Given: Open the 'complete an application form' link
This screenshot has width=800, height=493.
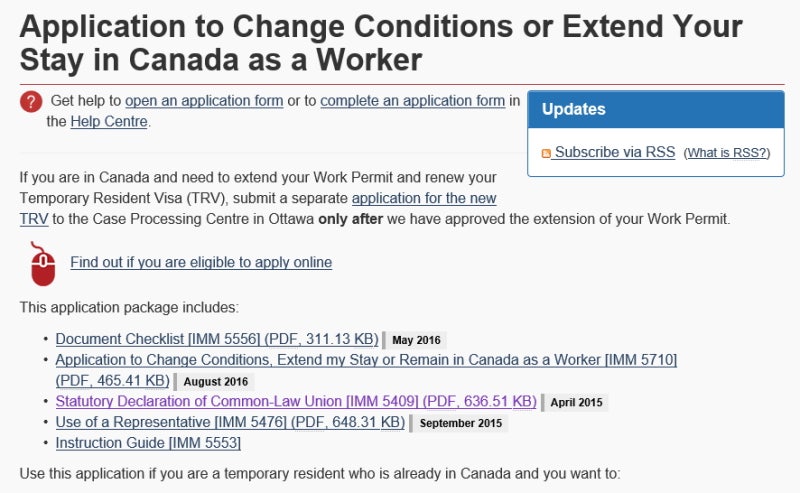Looking at the screenshot, I should click(413, 101).
